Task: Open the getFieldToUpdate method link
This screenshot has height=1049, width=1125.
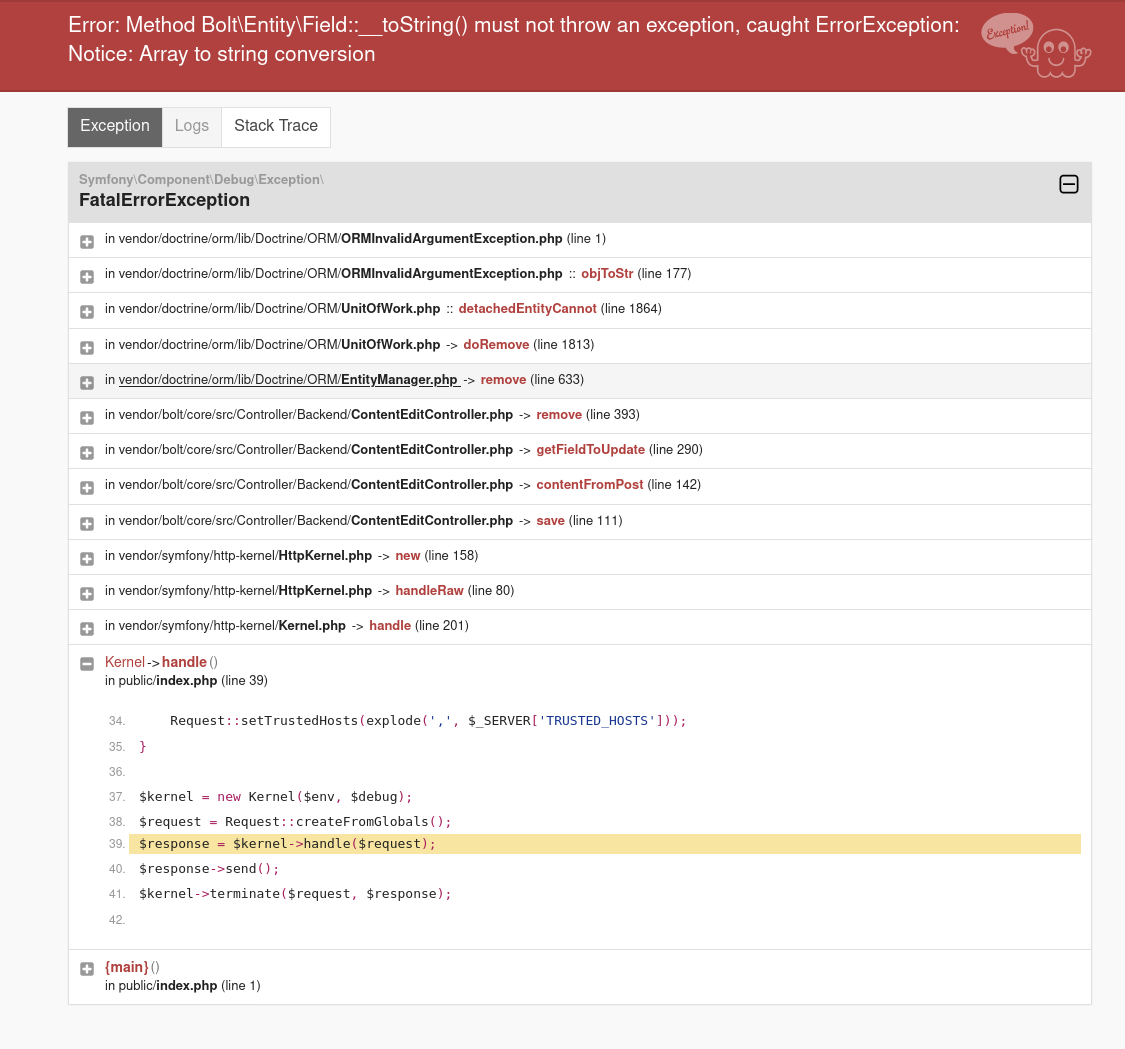Action: (590, 449)
